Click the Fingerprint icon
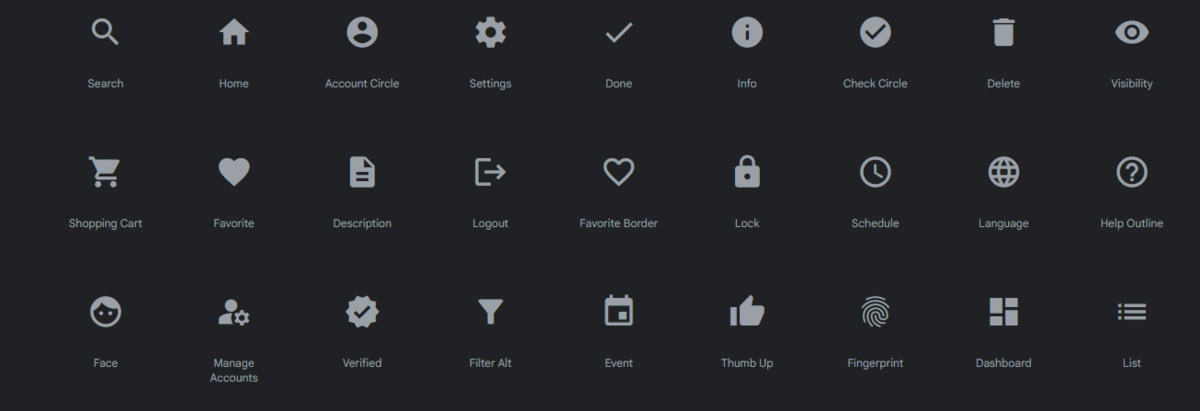The image size is (1200, 411). [875, 312]
